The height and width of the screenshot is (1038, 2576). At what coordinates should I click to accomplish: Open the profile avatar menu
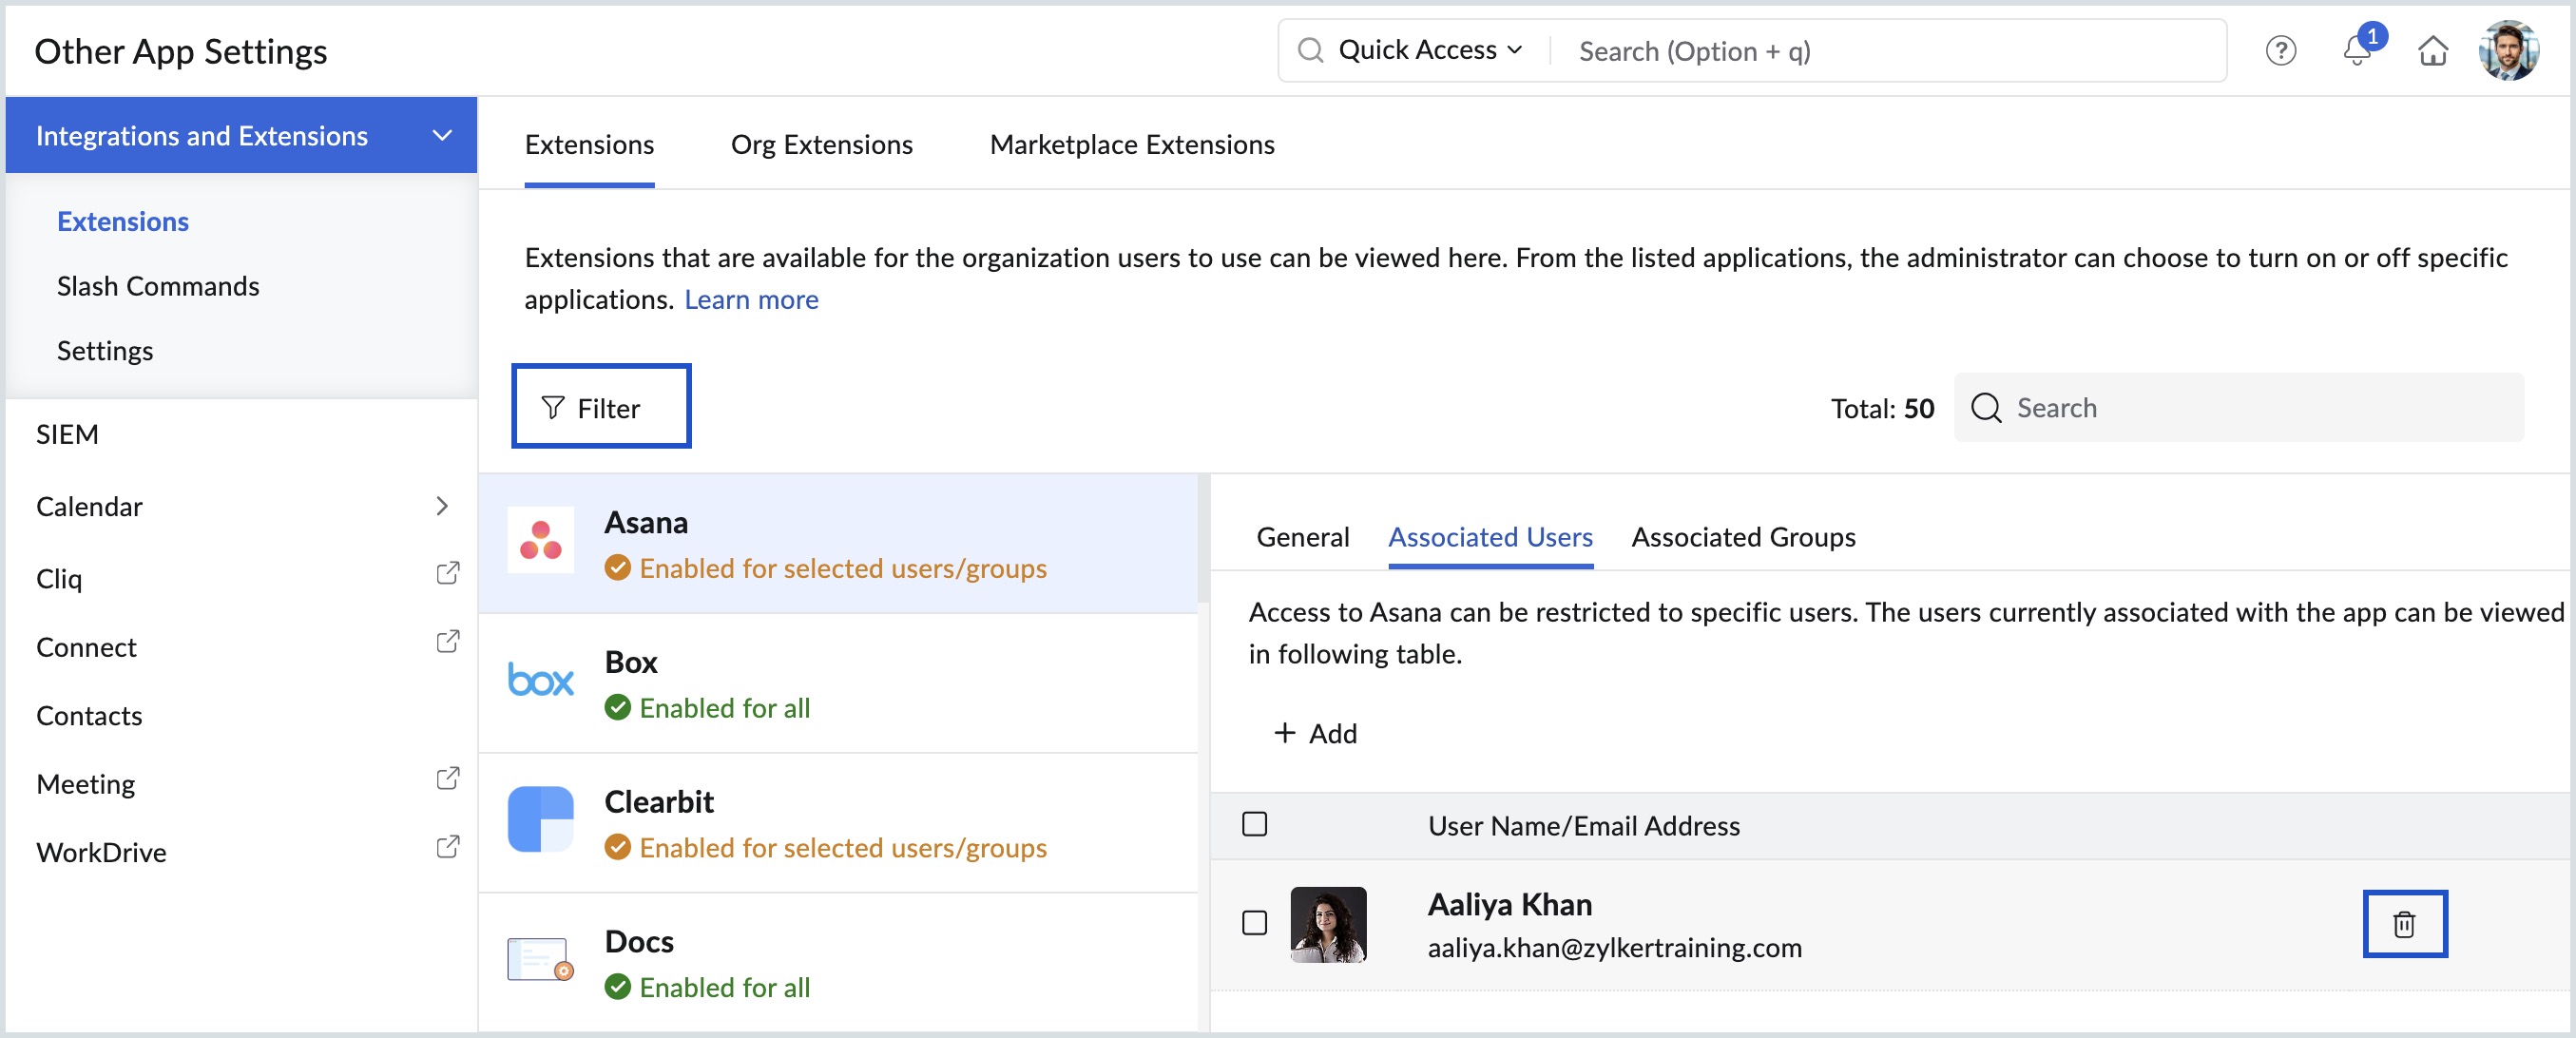pos(2509,50)
